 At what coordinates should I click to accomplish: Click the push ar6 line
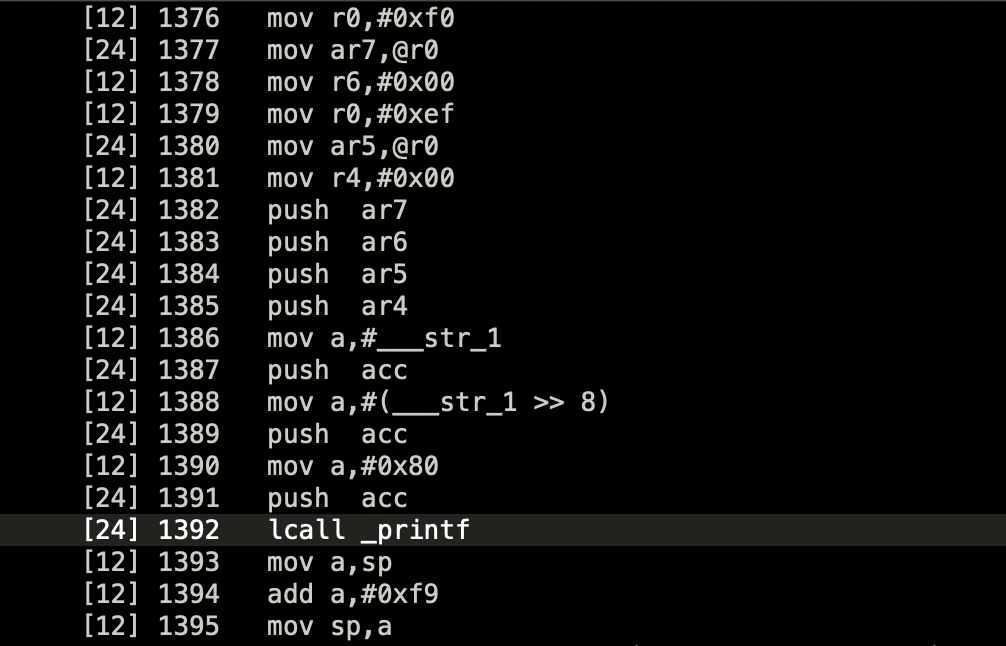point(337,242)
